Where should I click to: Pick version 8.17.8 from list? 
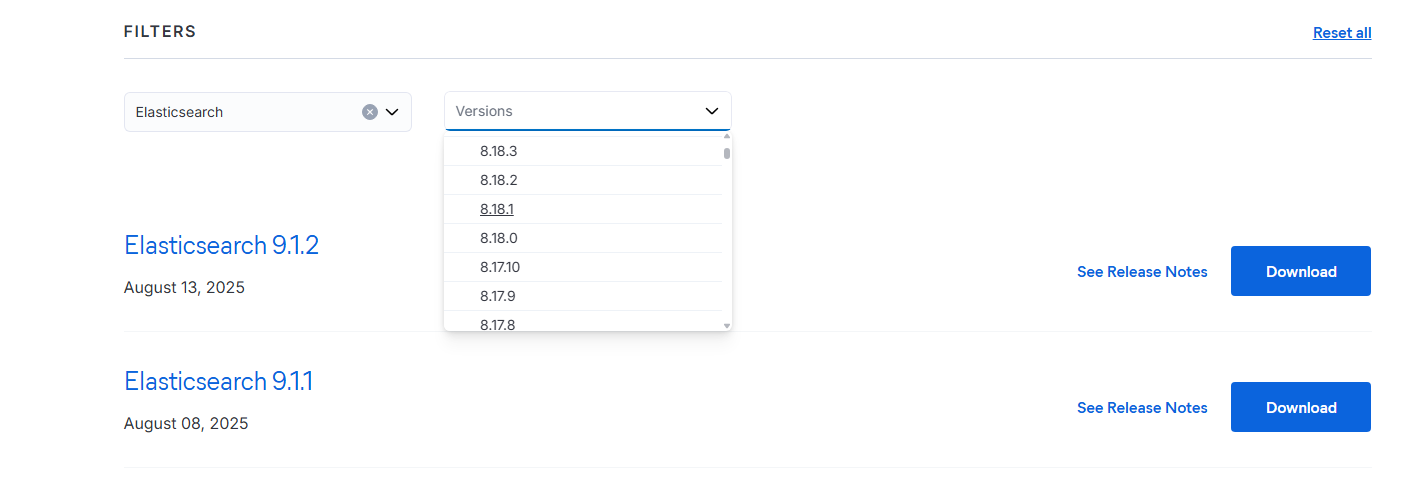tap(498, 324)
